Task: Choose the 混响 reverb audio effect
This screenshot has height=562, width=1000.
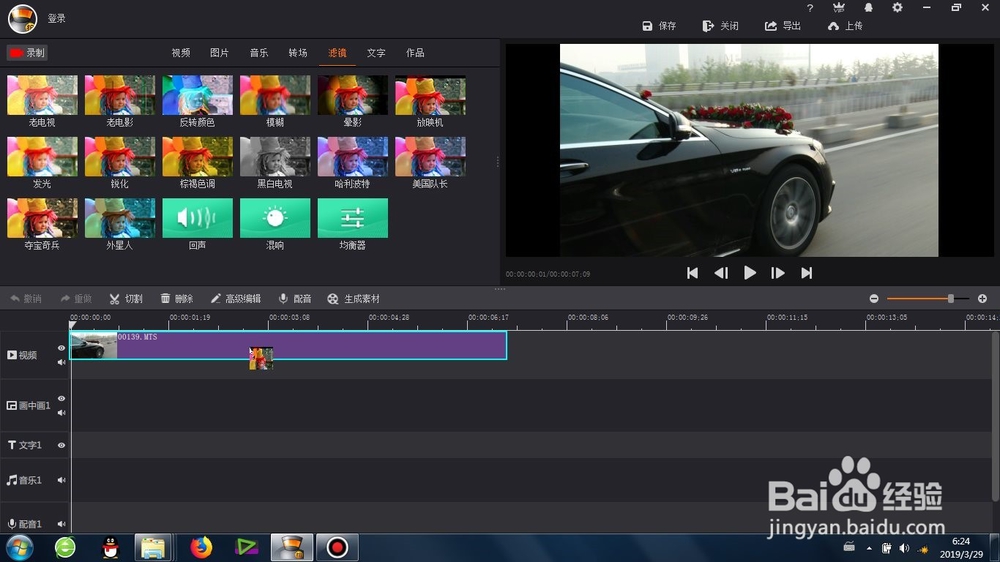Action: (275, 218)
